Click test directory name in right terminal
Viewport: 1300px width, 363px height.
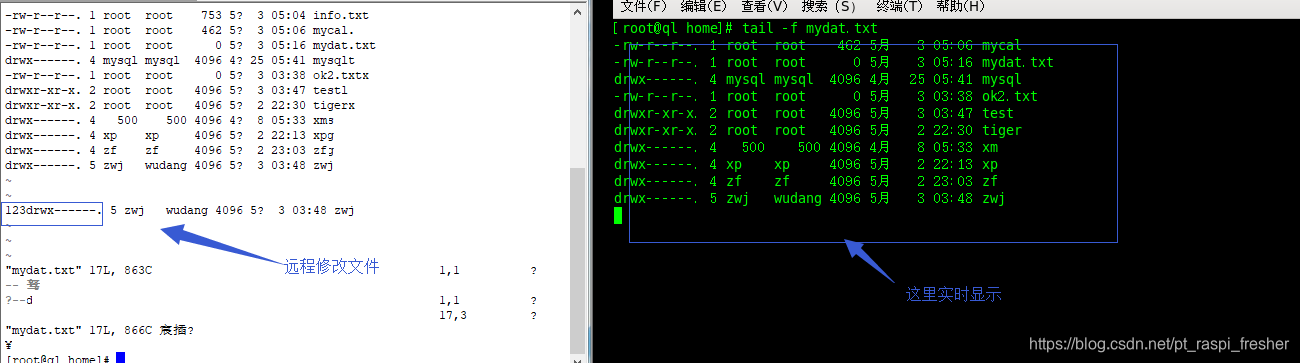(x=998, y=113)
